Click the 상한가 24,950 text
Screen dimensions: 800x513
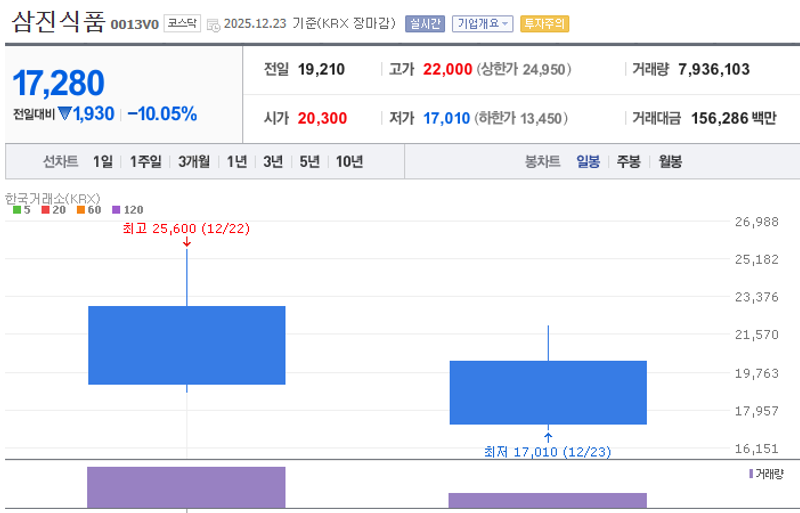point(524,69)
